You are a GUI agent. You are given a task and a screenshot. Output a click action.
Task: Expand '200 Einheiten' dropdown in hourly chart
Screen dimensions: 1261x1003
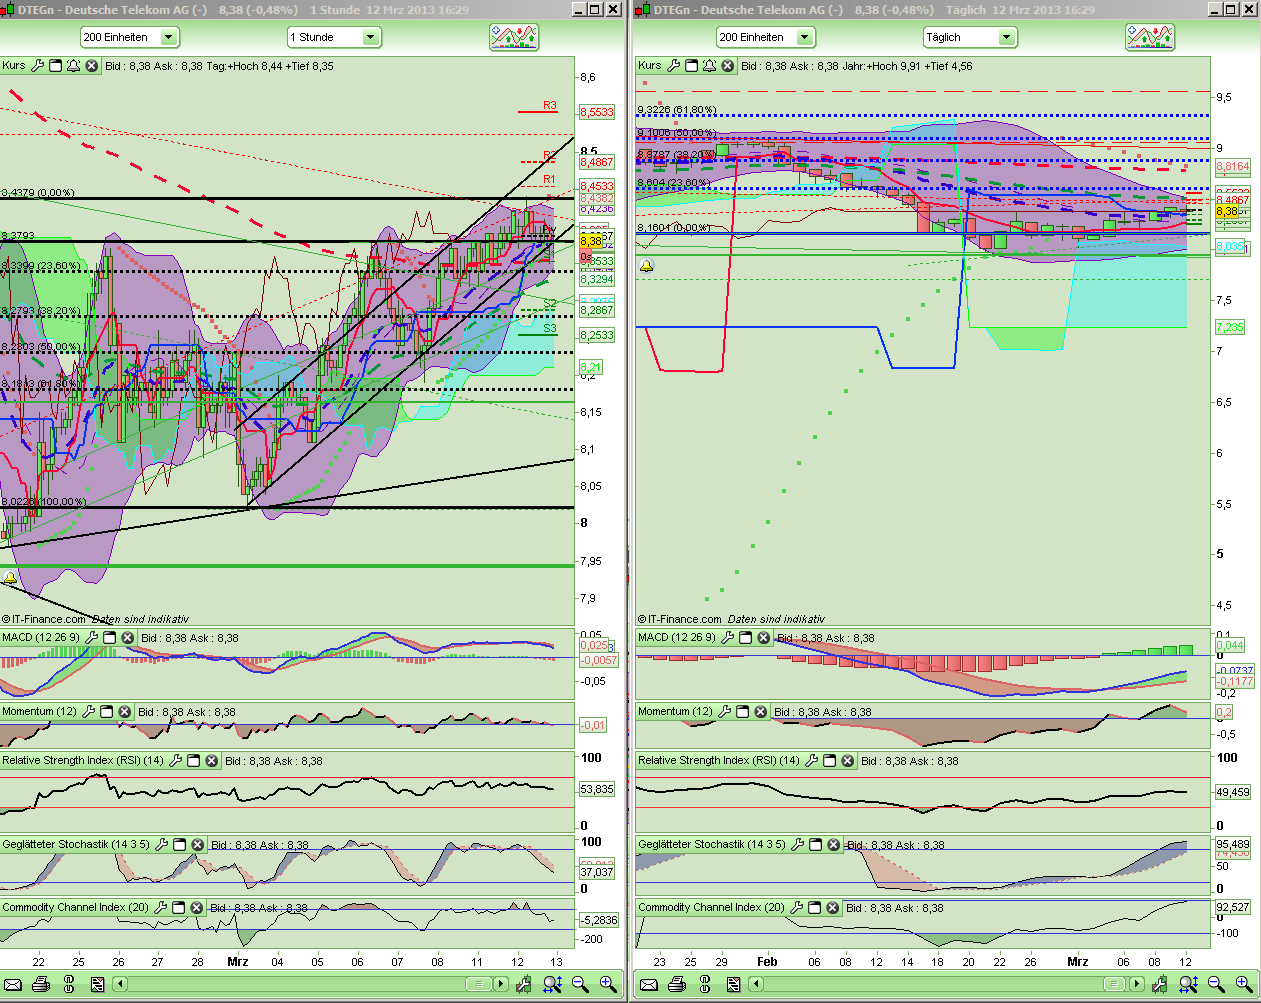click(168, 37)
